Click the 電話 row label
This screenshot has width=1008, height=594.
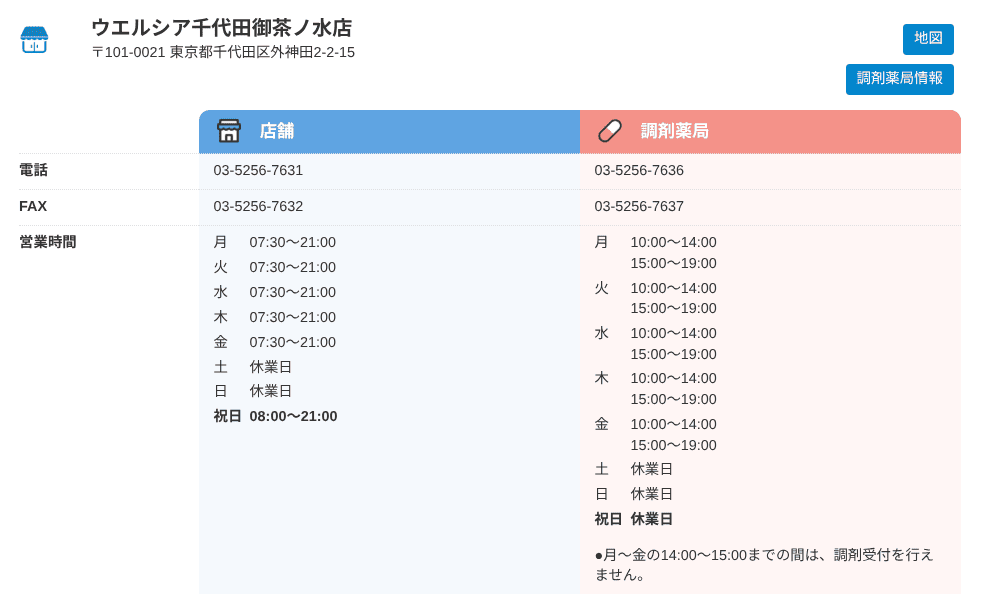point(33,171)
